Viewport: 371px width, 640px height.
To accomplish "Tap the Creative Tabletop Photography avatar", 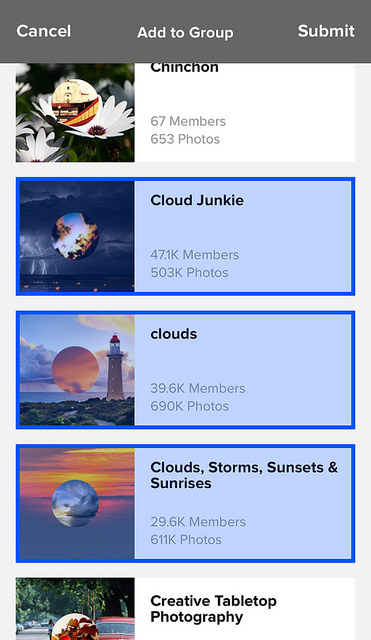I will point(76,628).
